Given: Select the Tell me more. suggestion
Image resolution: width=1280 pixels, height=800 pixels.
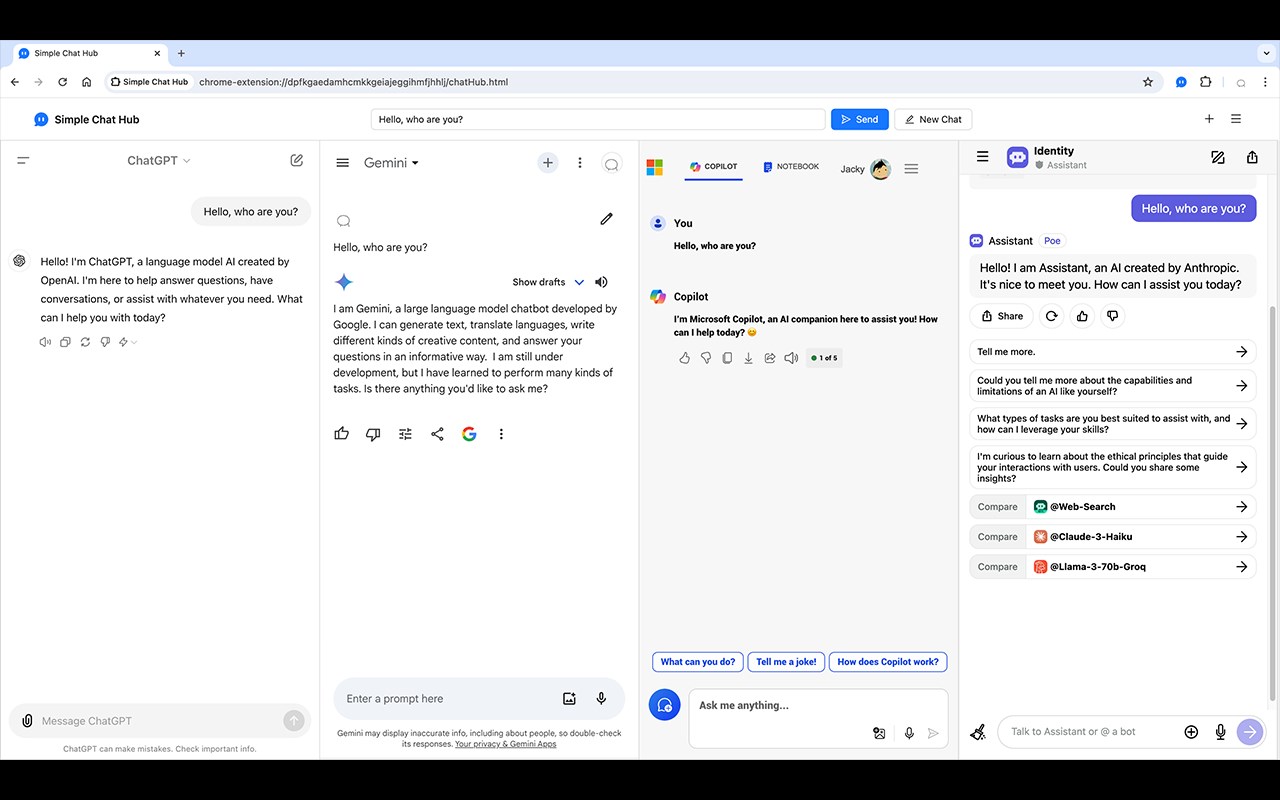Looking at the screenshot, I should pyautogui.click(x=1113, y=352).
